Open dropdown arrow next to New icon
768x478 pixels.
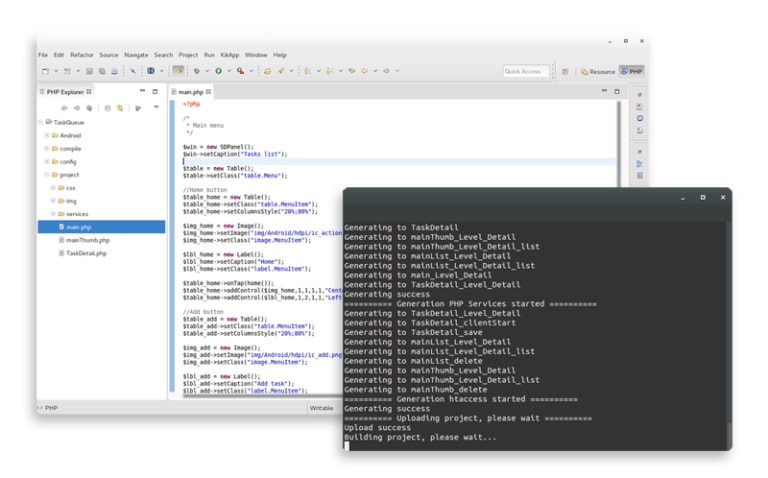click(56, 71)
